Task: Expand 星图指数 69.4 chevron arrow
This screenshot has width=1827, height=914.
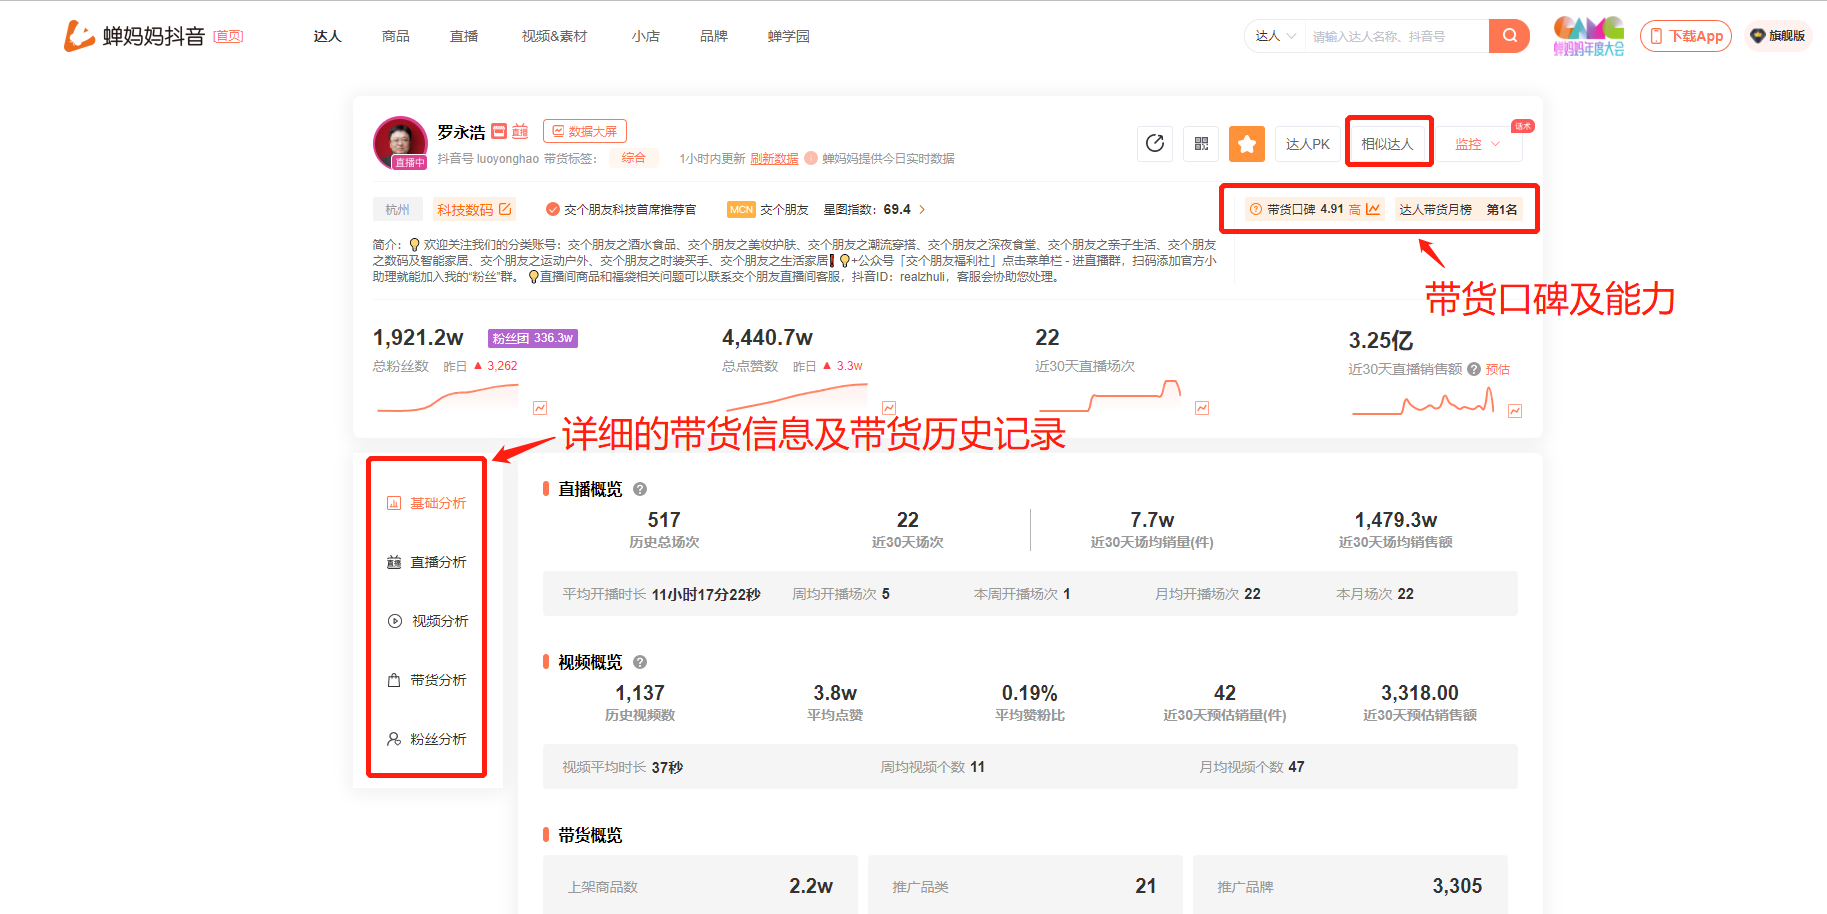Action: pyautogui.click(x=922, y=209)
